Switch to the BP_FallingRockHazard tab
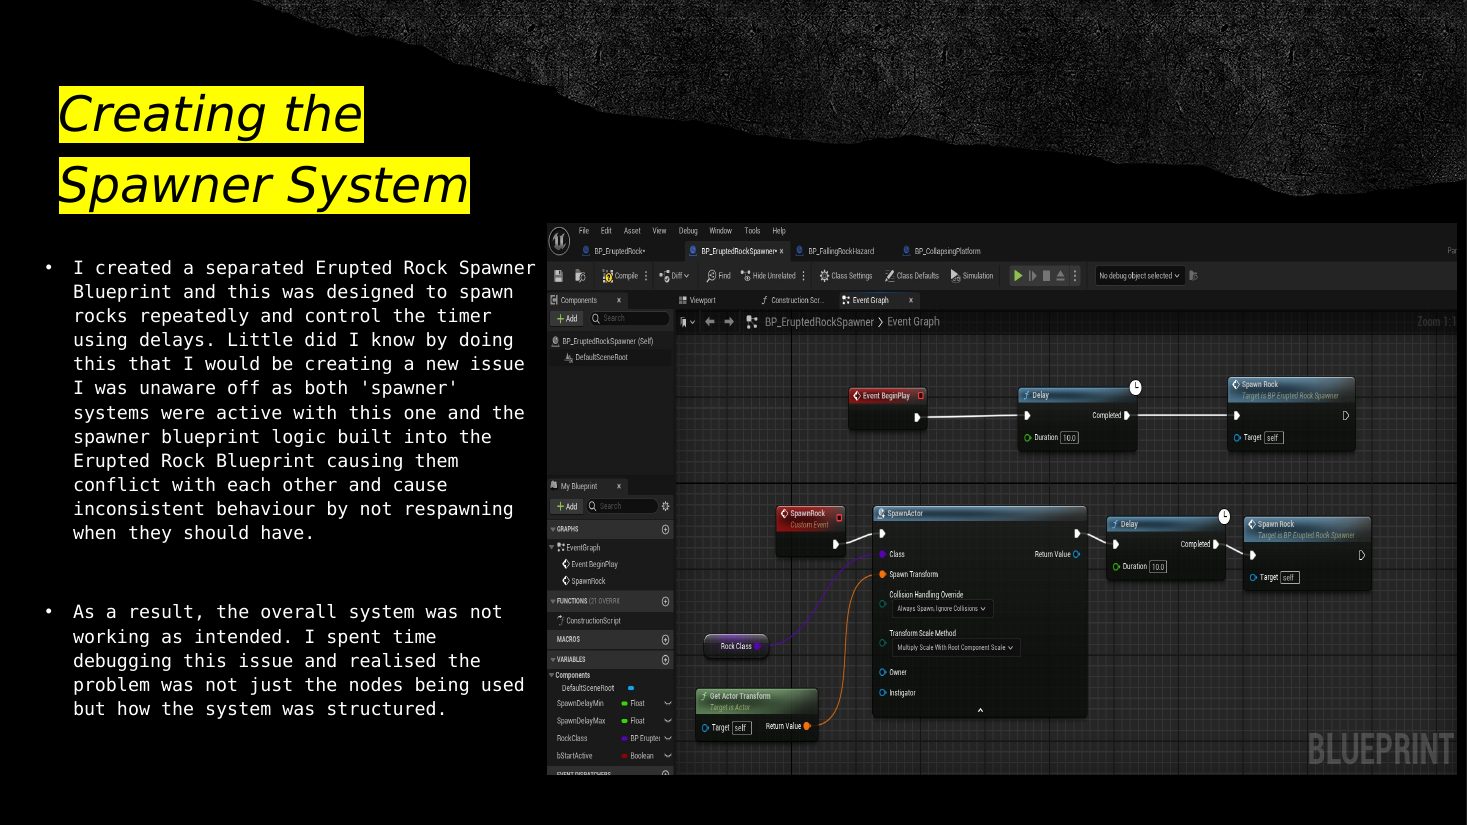This screenshot has height=825, width=1467. [x=835, y=251]
